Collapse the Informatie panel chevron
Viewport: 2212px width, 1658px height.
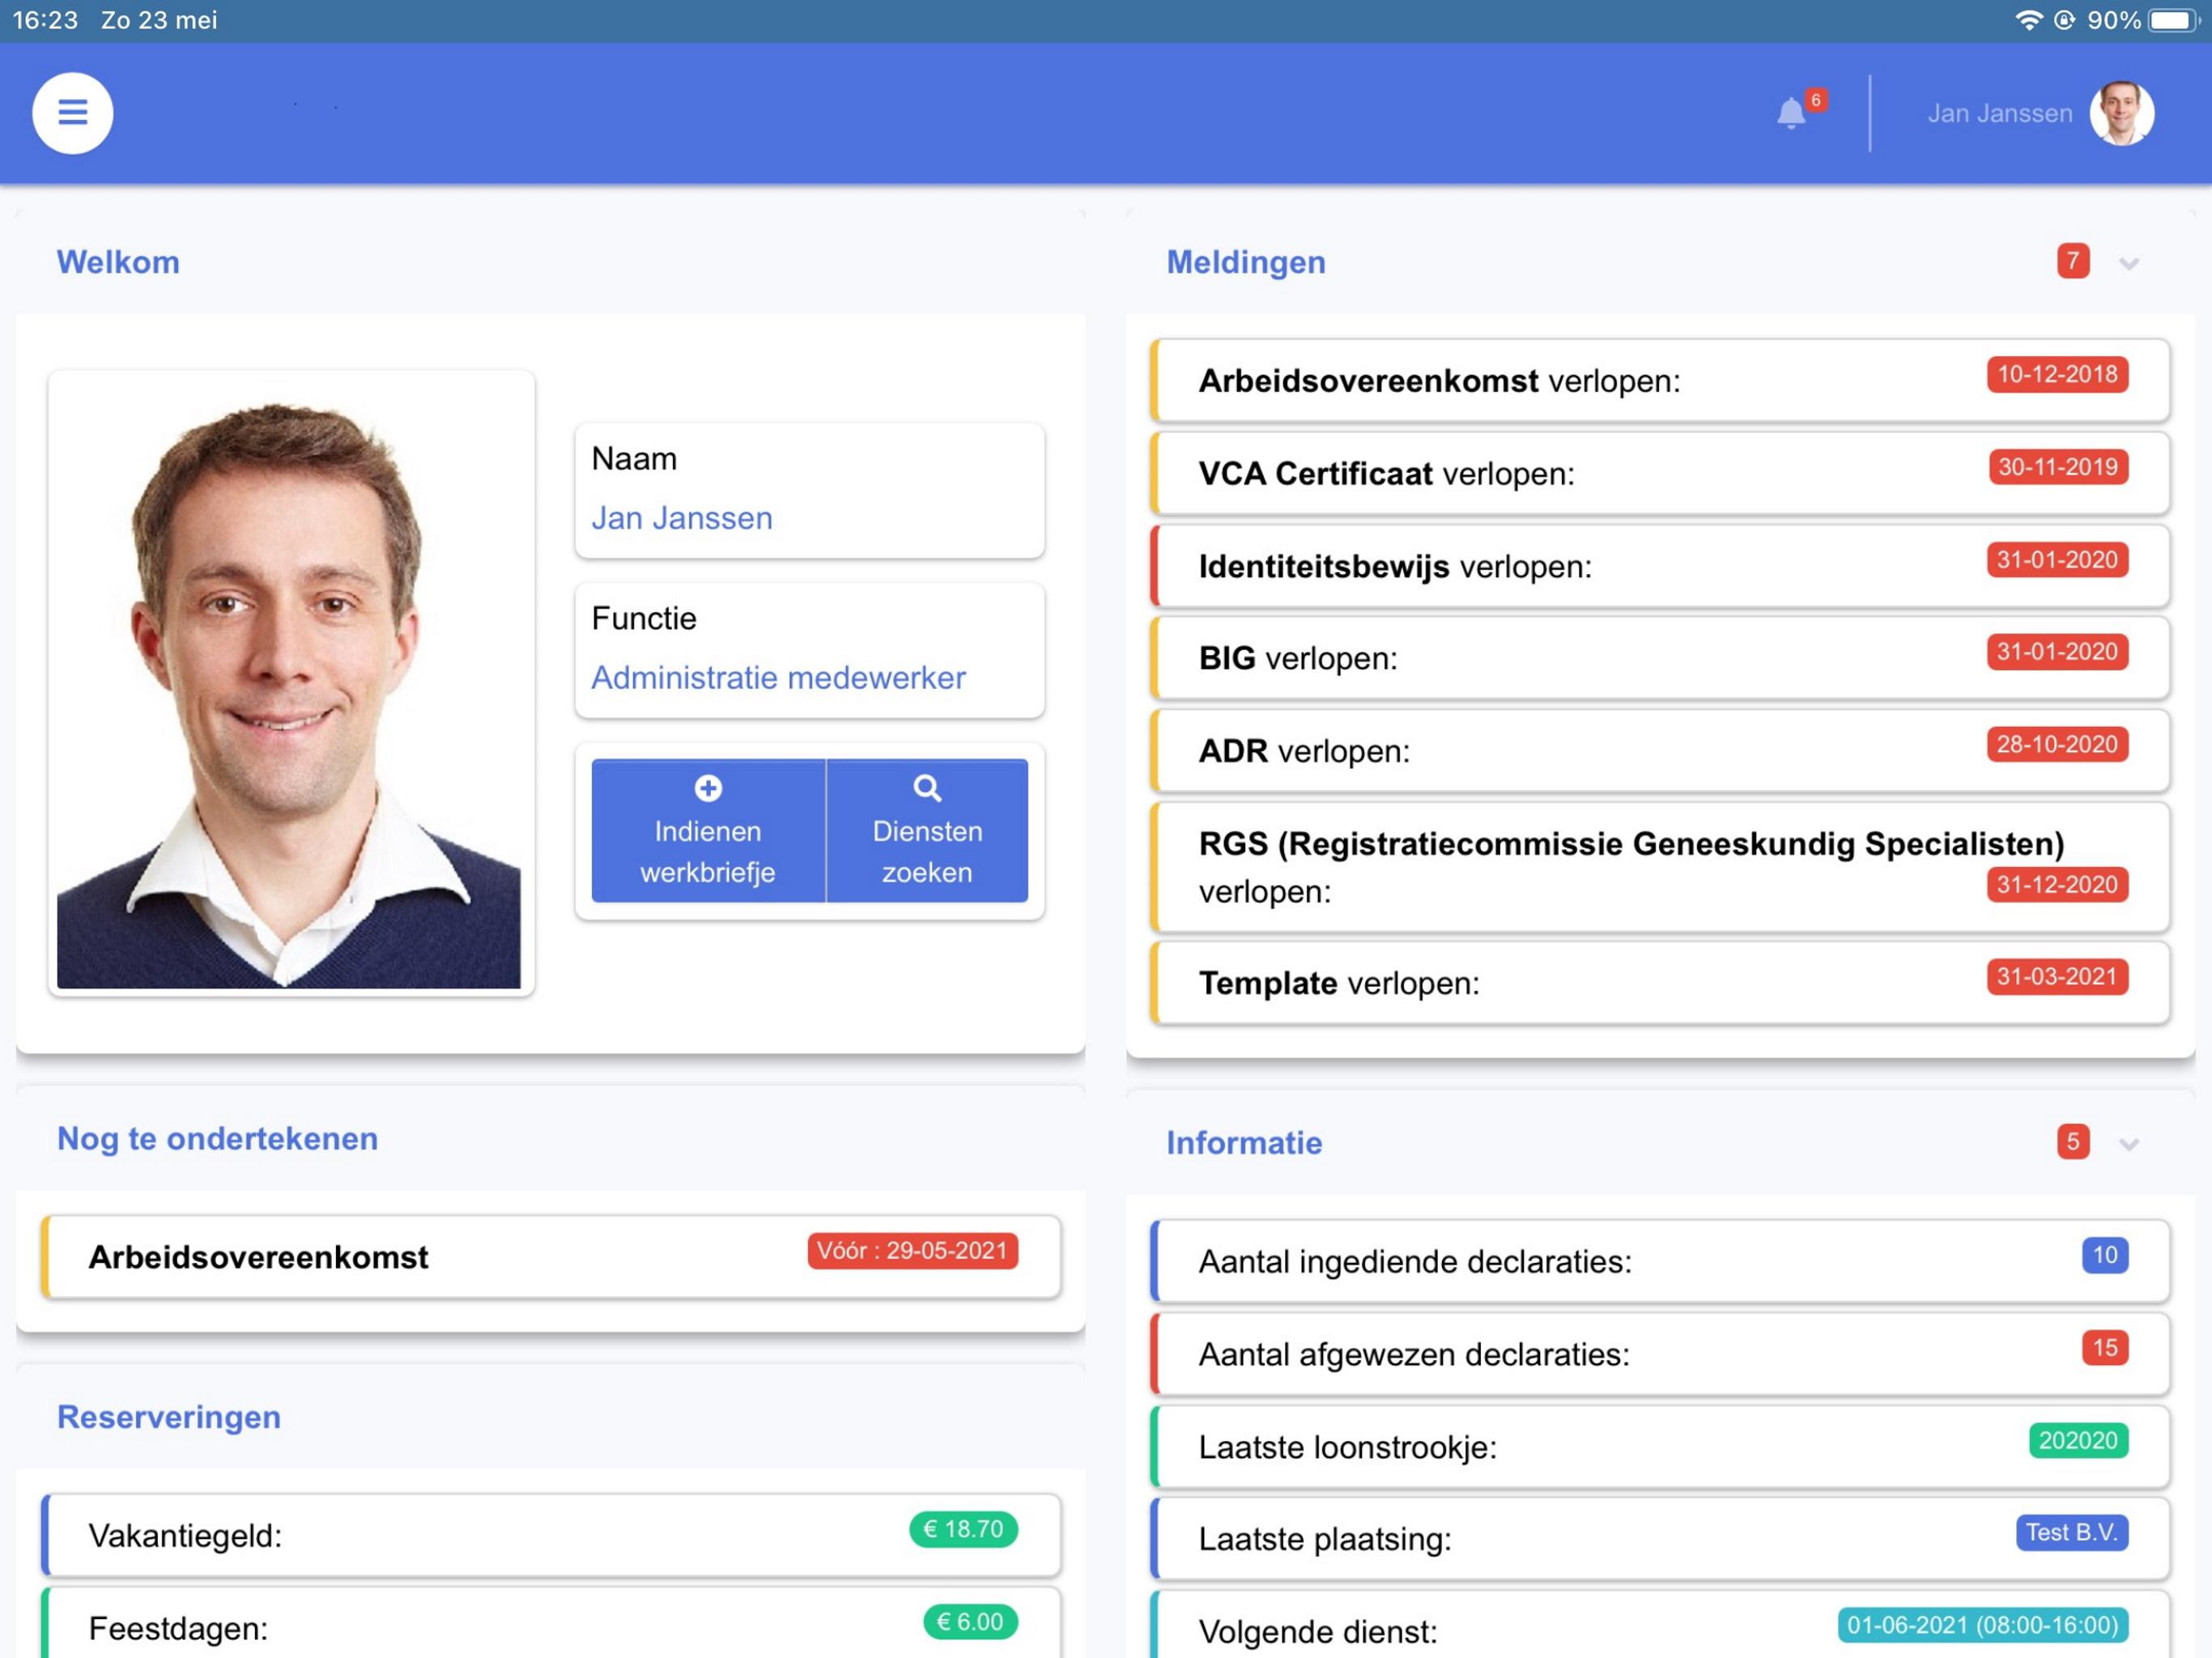[x=2128, y=1143]
